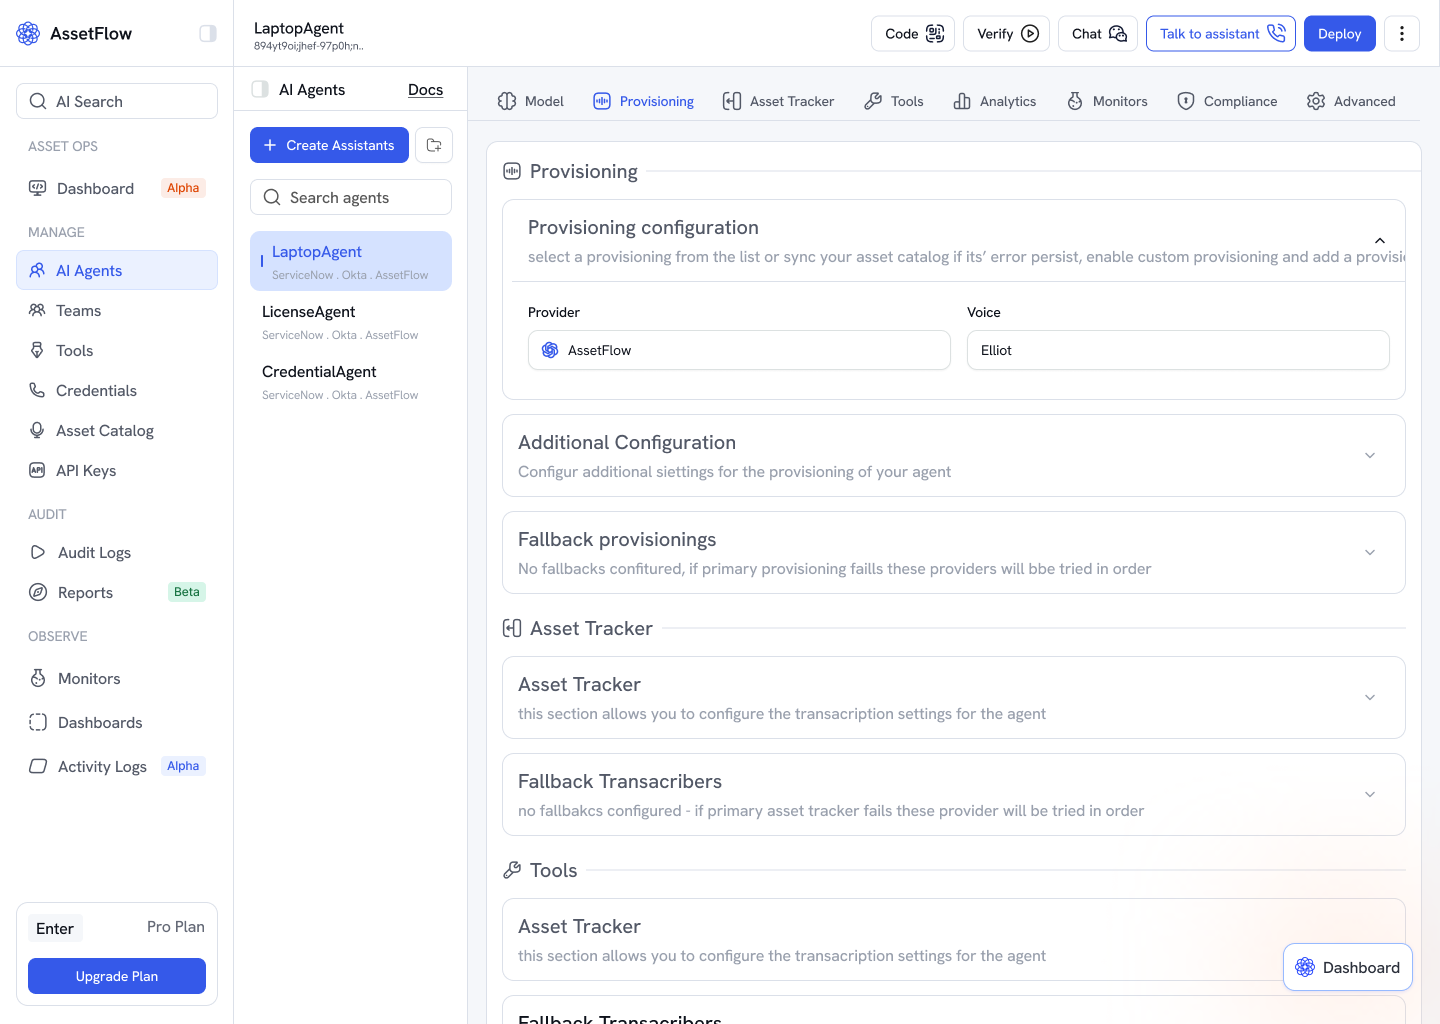Open the Monitors tab in the top tab bar

1107,101
